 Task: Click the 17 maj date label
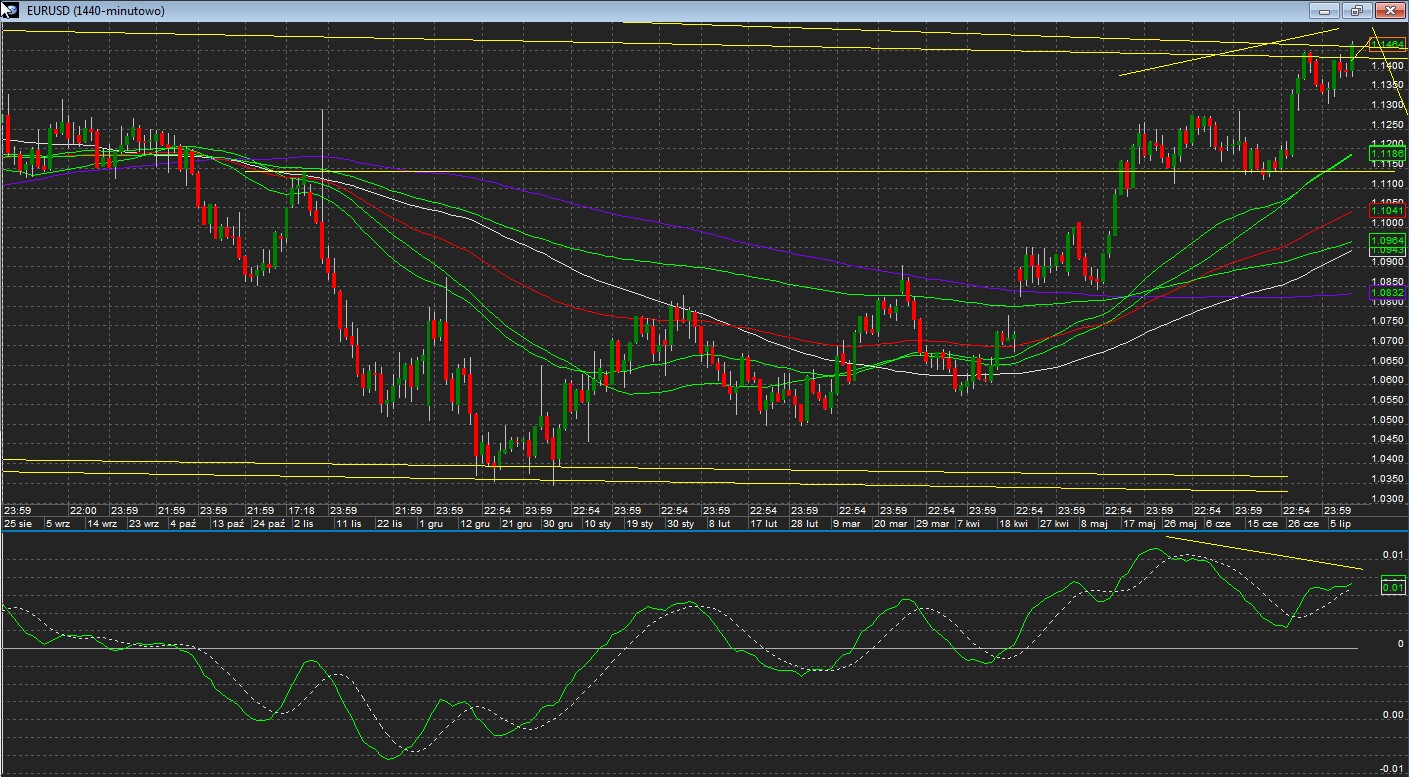coord(1138,523)
